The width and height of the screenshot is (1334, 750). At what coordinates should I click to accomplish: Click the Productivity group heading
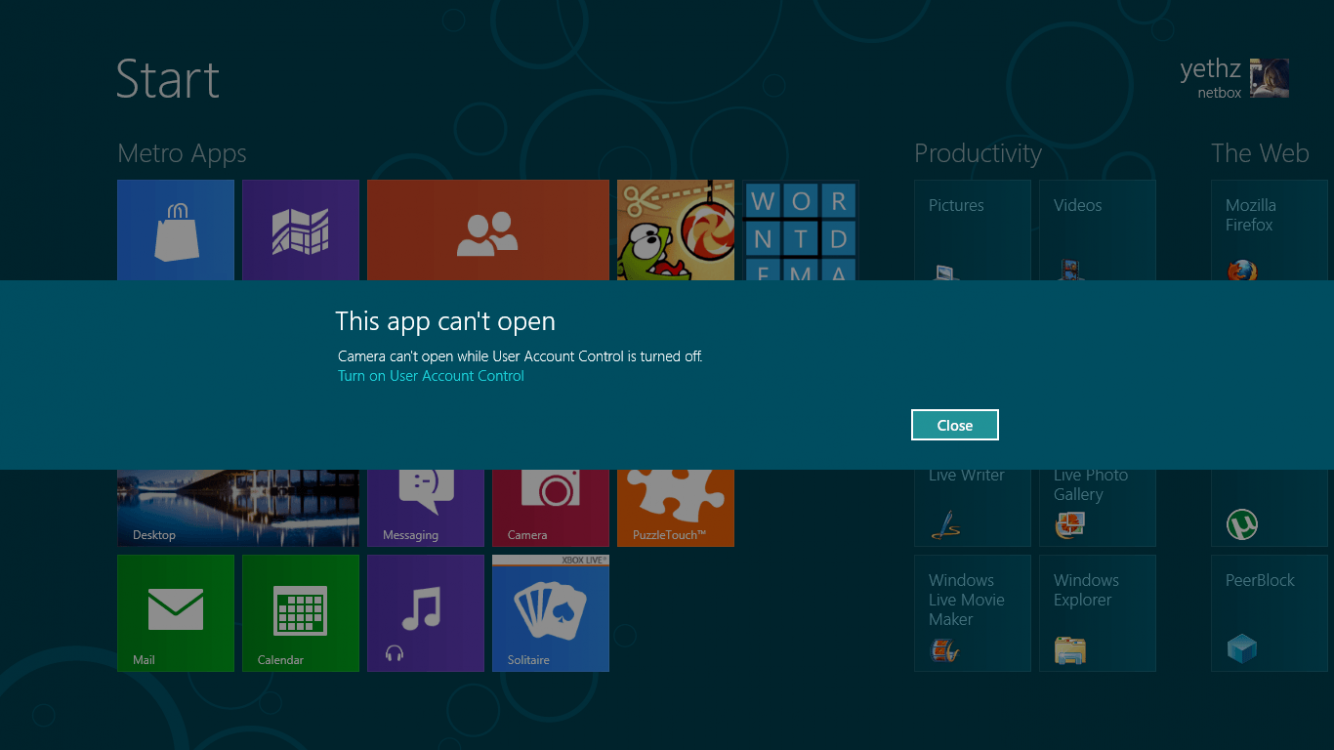click(978, 154)
